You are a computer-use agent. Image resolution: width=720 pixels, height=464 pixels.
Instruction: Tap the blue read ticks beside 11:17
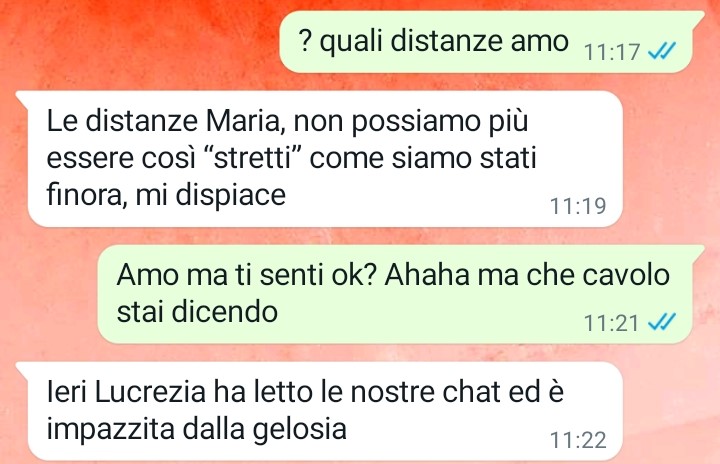click(x=662, y=51)
